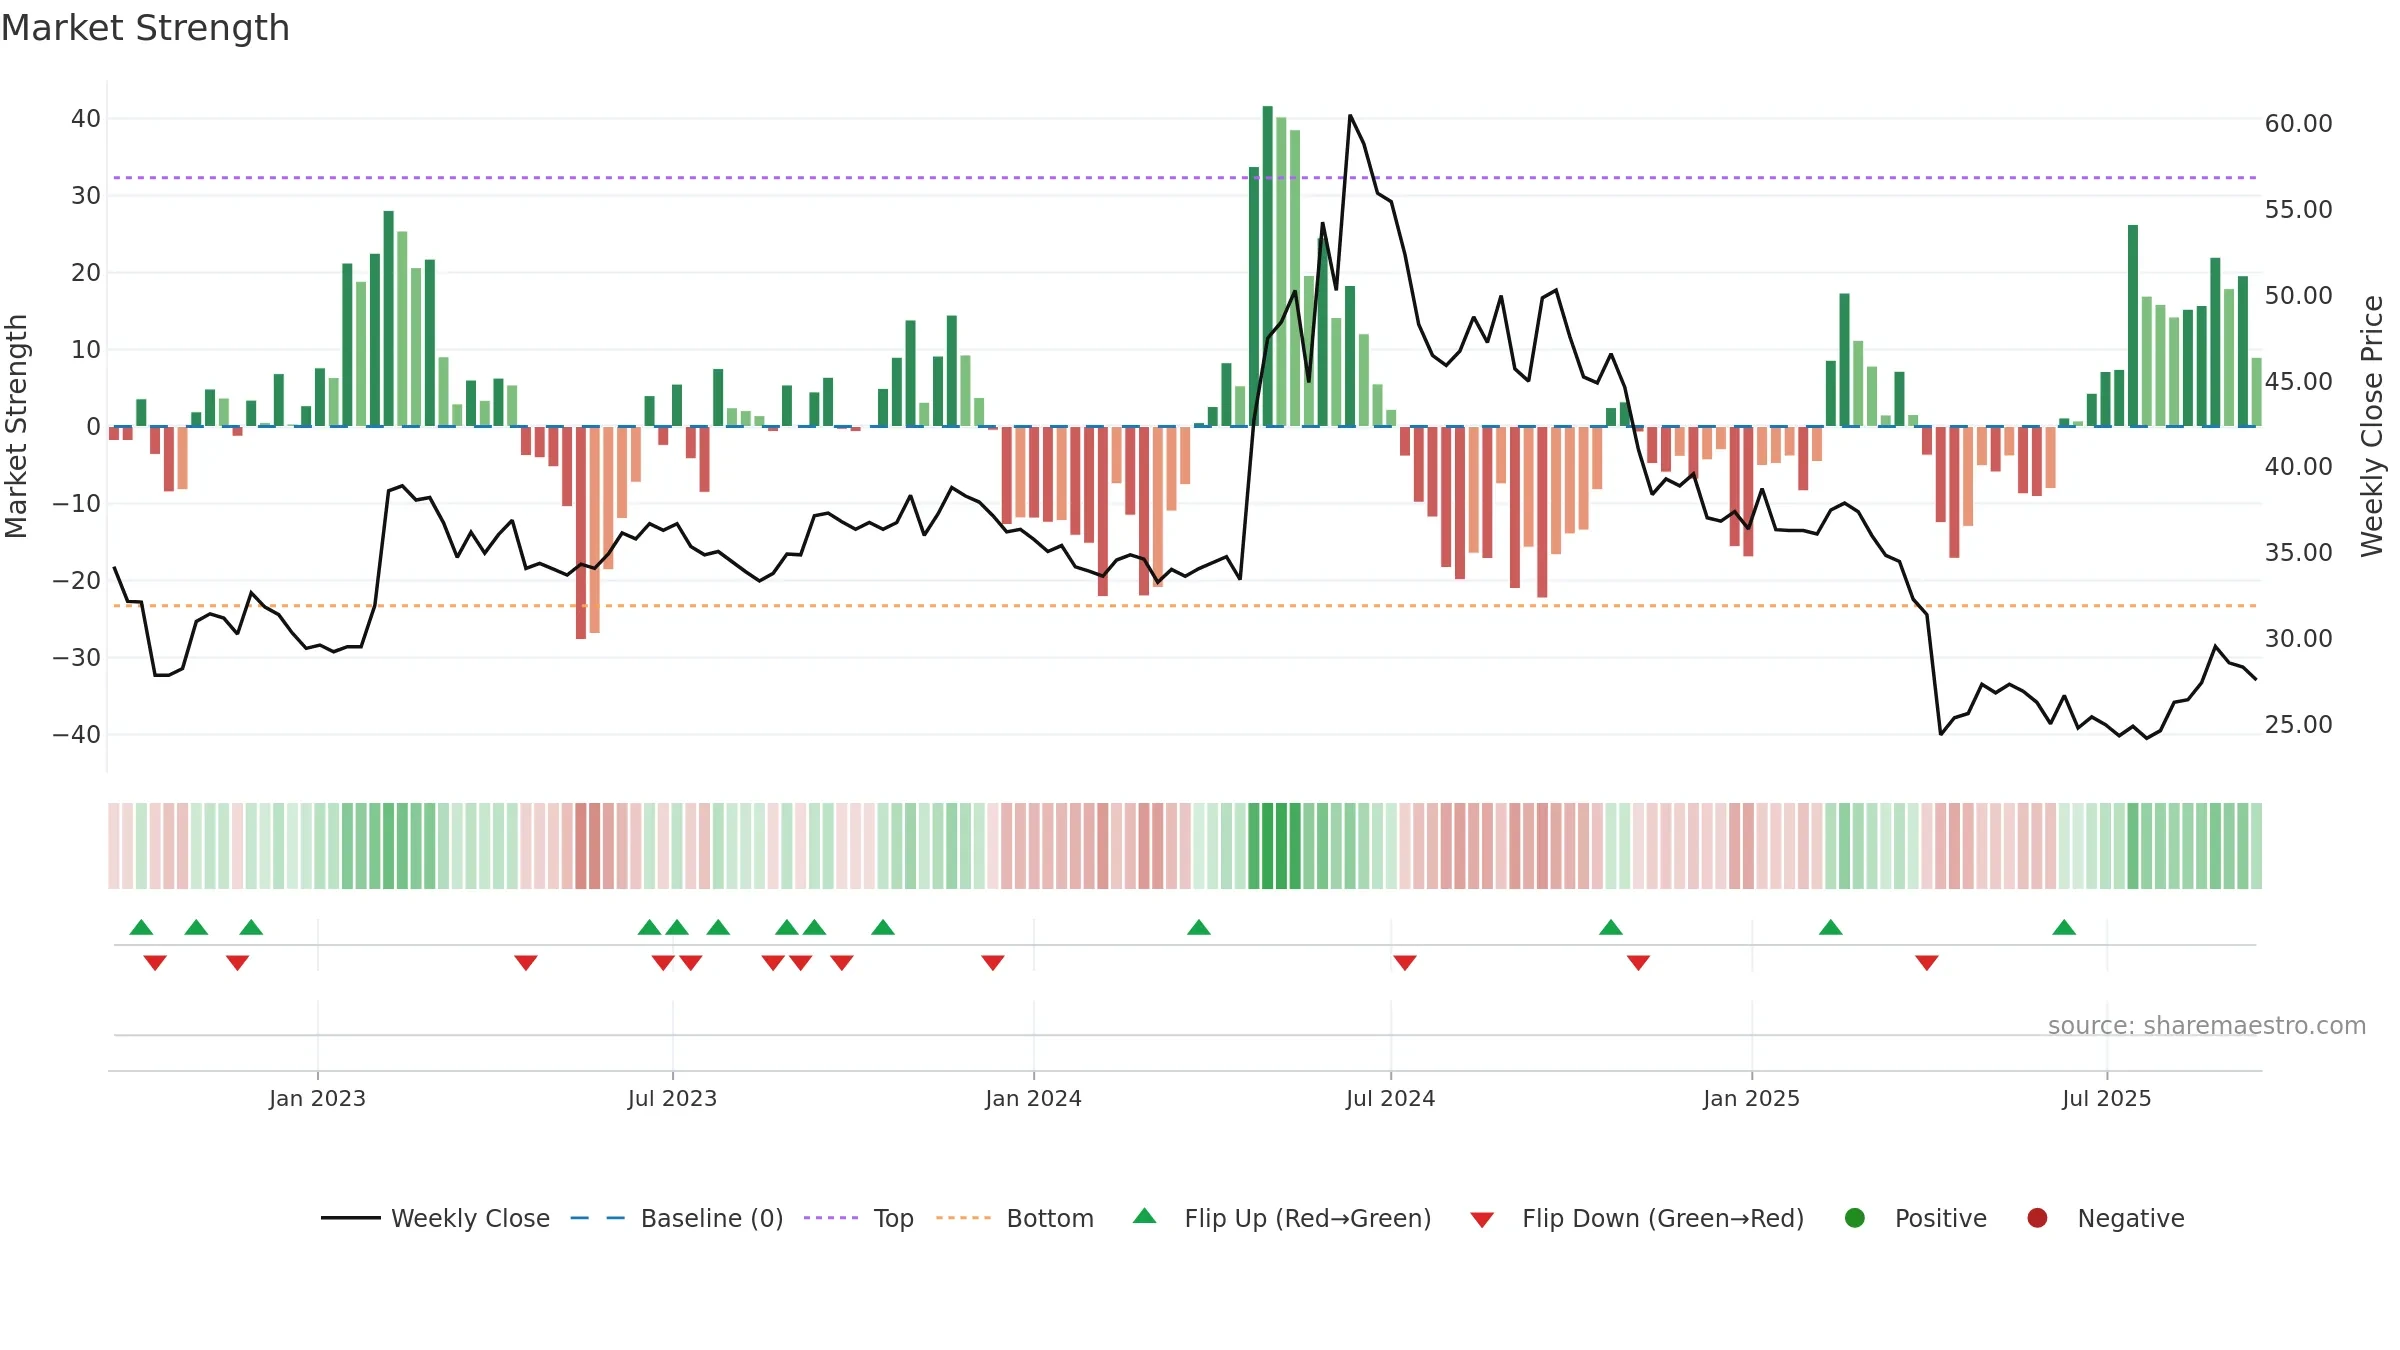Click the Weekly Close legend entry

coord(436,1218)
